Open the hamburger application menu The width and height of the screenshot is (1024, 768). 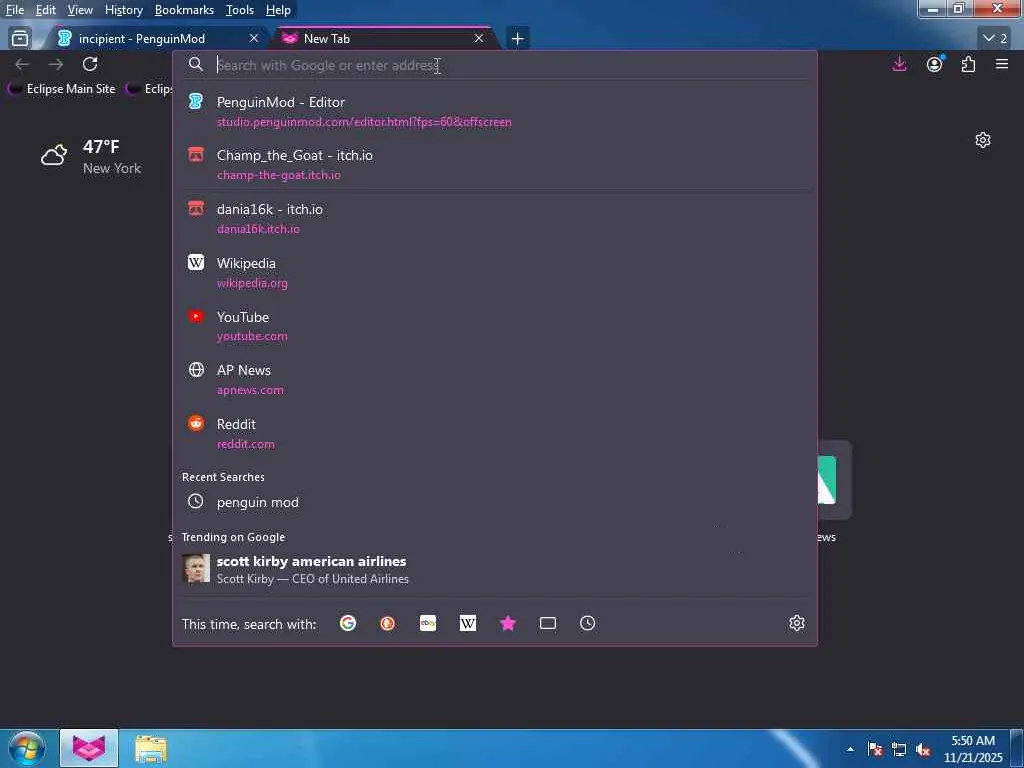pyautogui.click(x=1002, y=64)
